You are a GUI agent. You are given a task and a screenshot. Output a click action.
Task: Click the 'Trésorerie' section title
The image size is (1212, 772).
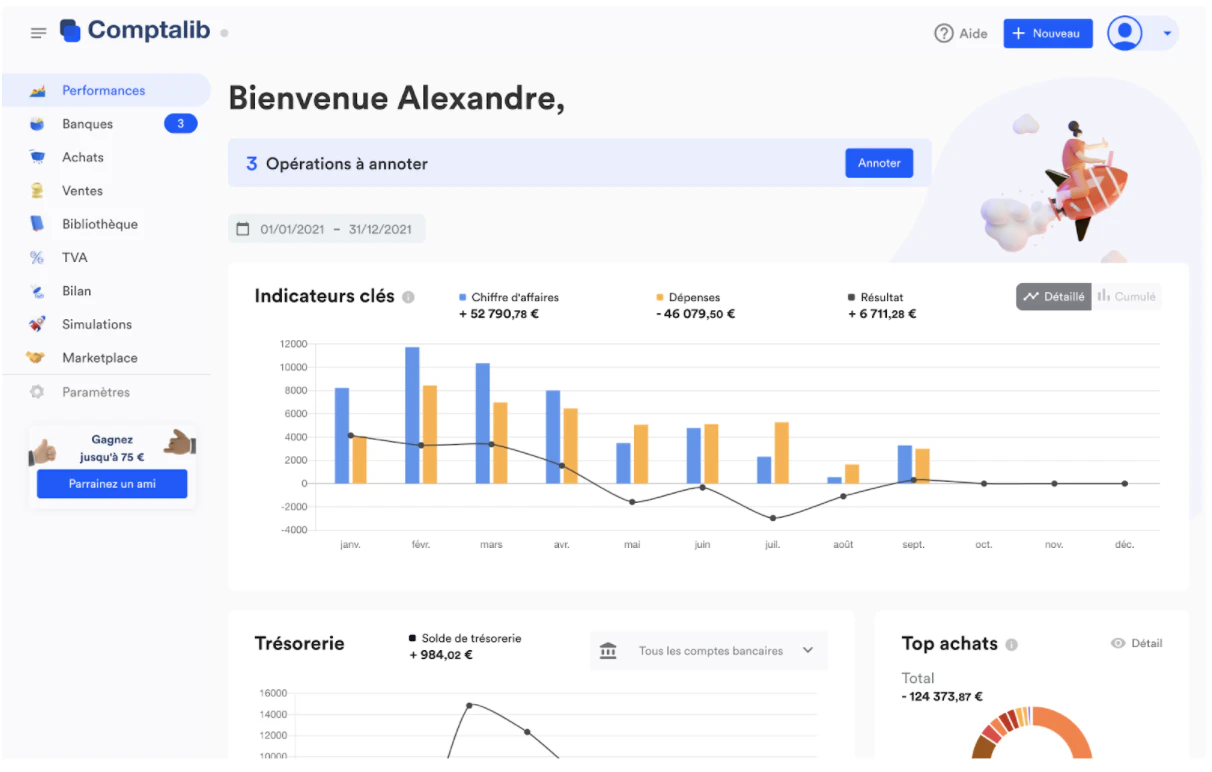299,643
